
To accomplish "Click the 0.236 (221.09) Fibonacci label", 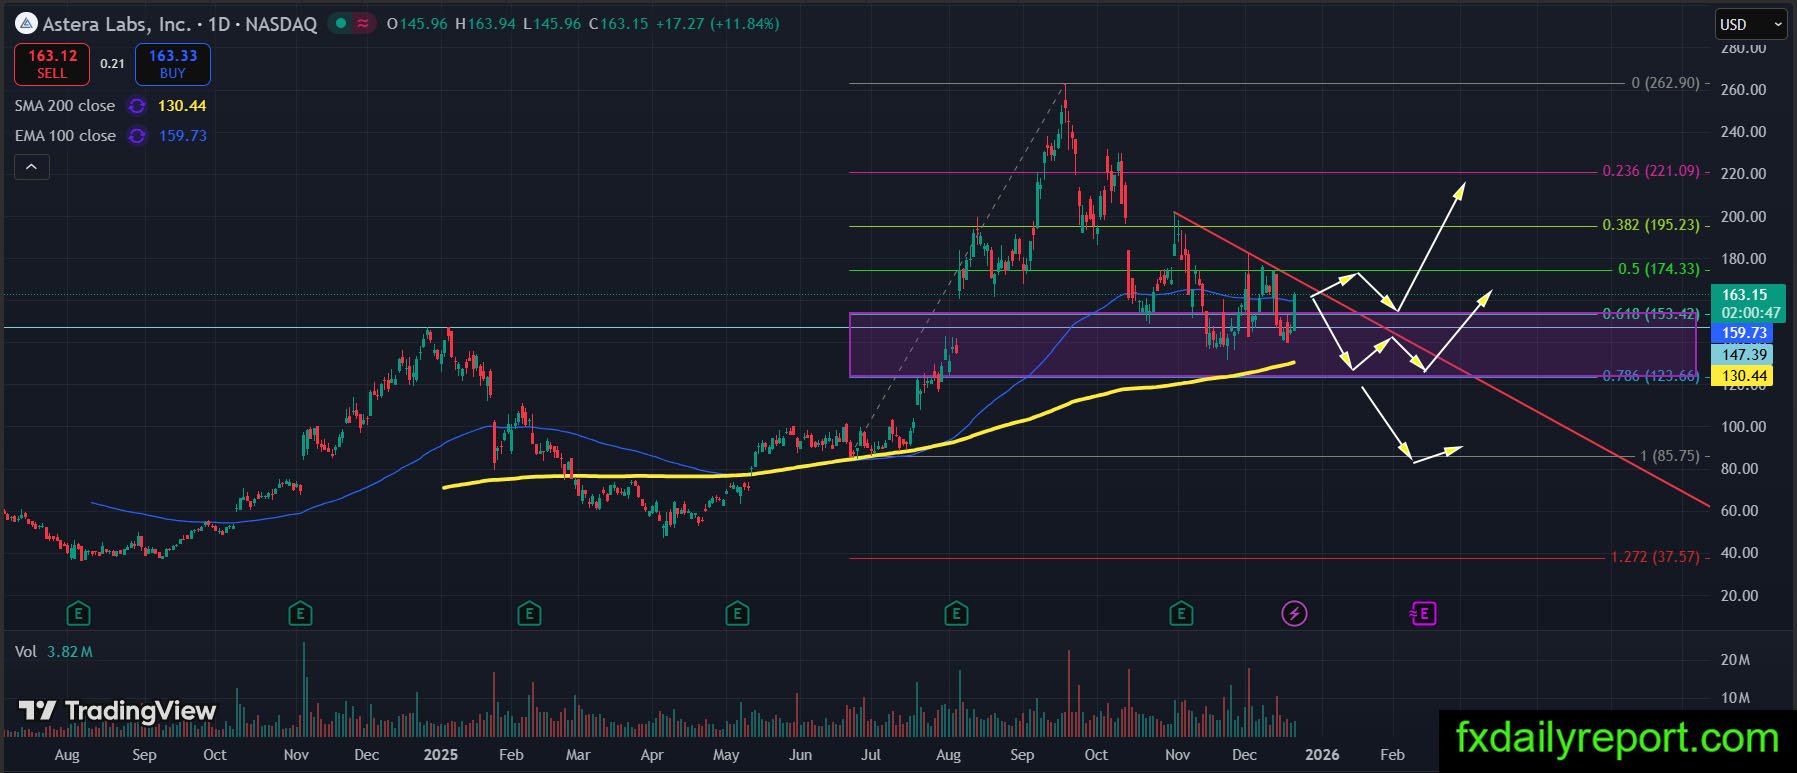I will click(x=1651, y=171).
